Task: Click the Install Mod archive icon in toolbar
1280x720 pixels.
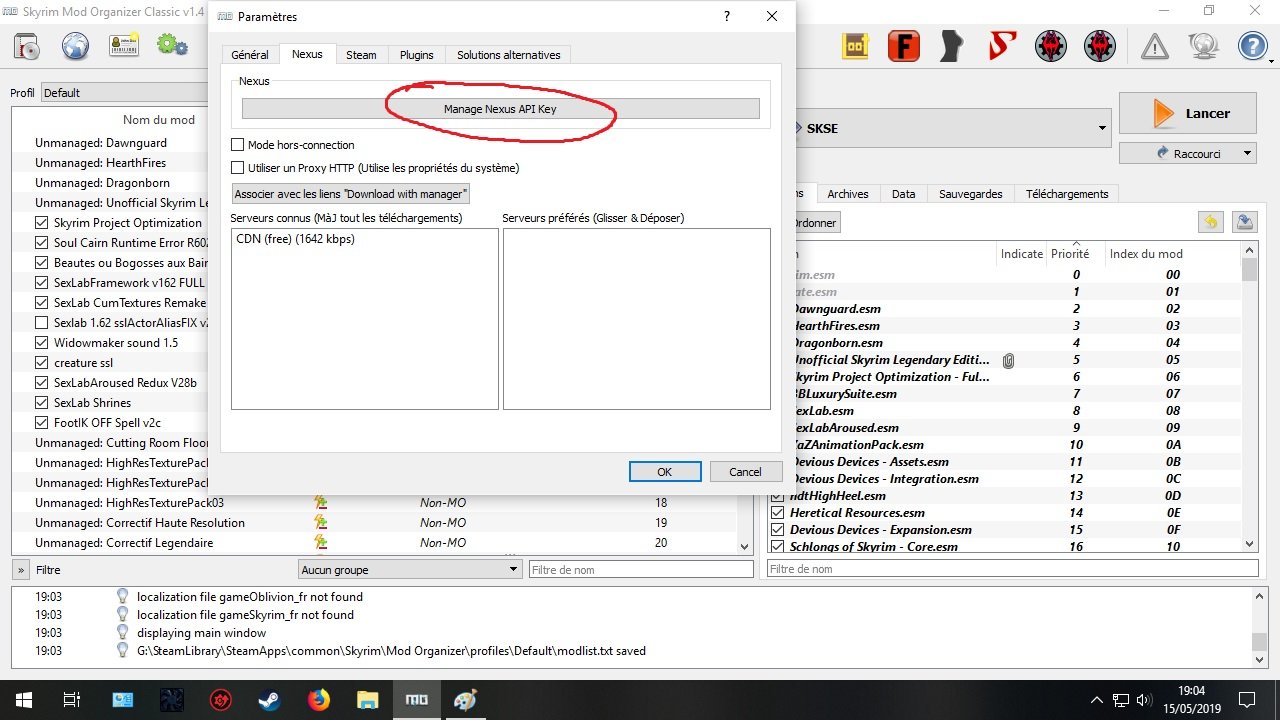Action: pos(27,46)
